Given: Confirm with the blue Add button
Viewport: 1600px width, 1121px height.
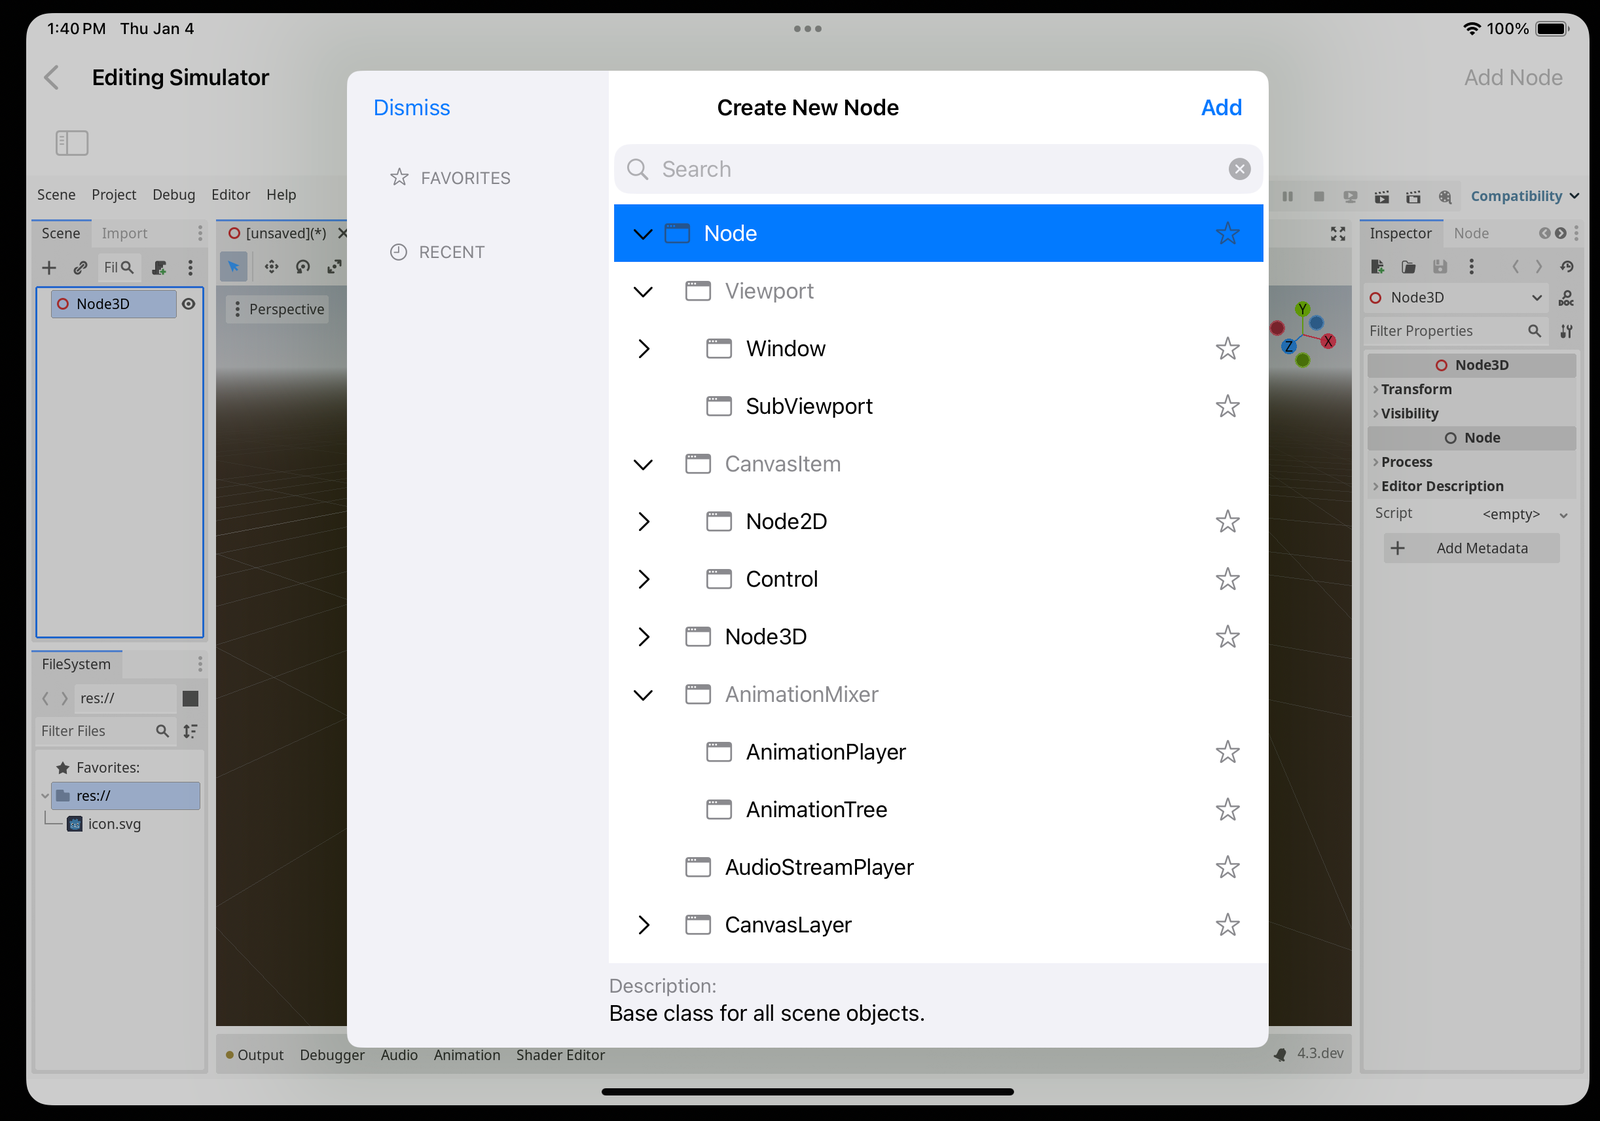Looking at the screenshot, I should pyautogui.click(x=1221, y=108).
